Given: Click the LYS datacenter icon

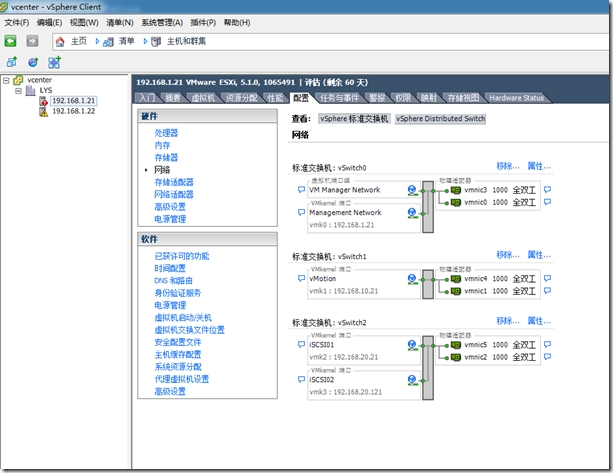Looking at the screenshot, I should [30, 90].
